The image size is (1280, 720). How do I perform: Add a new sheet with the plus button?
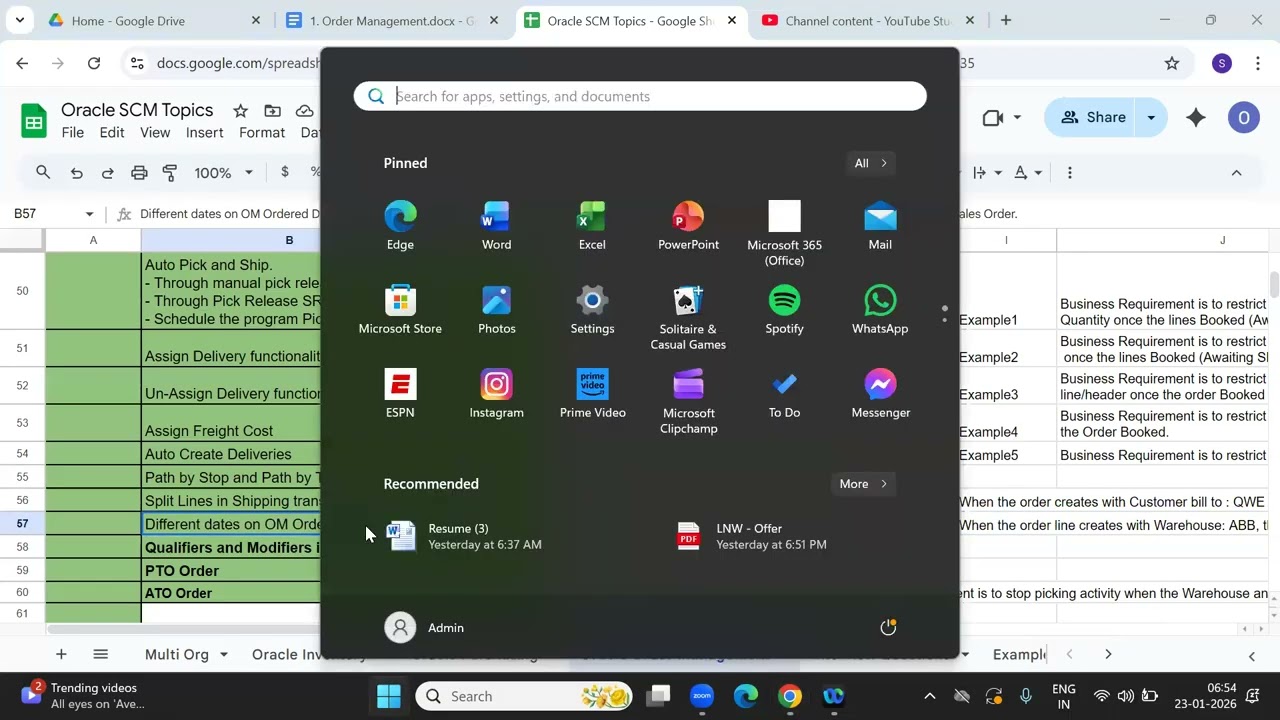coord(61,654)
